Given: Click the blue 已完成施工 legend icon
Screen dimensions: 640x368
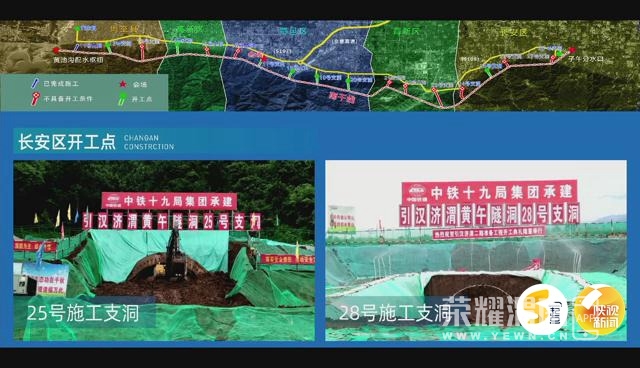Looking at the screenshot, I should click(35, 84).
